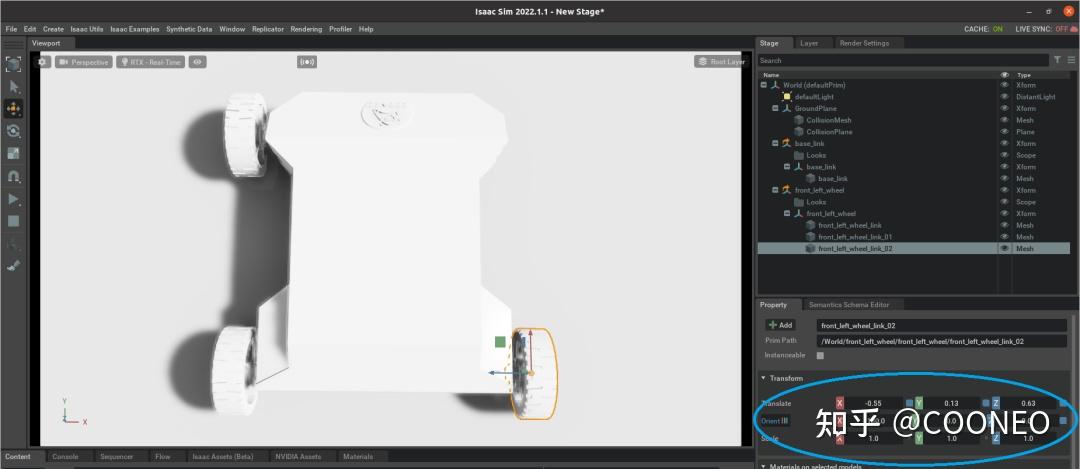This screenshot has width=1080, height=469.
Task: Stop the simulation with Stop button
Action: 13,221
